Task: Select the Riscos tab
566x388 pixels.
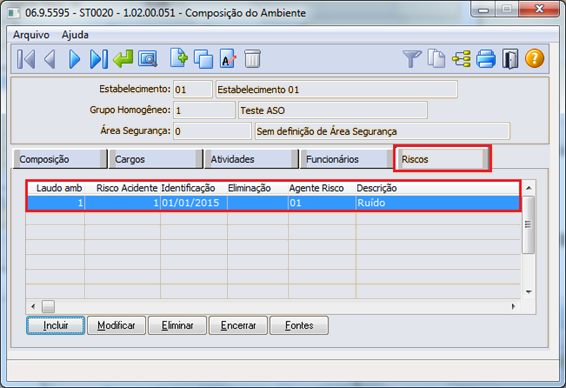Action: [442, 159]
